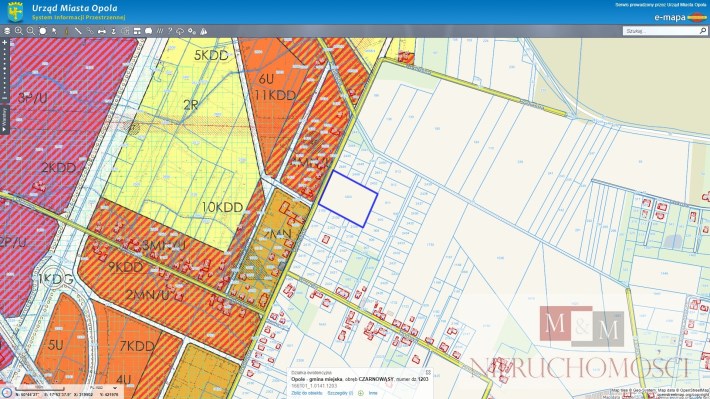Image resolution: width=710 pixels, height=399 pixels.
Task: Open the speech bubble comment tool
Action: point(149,31)
